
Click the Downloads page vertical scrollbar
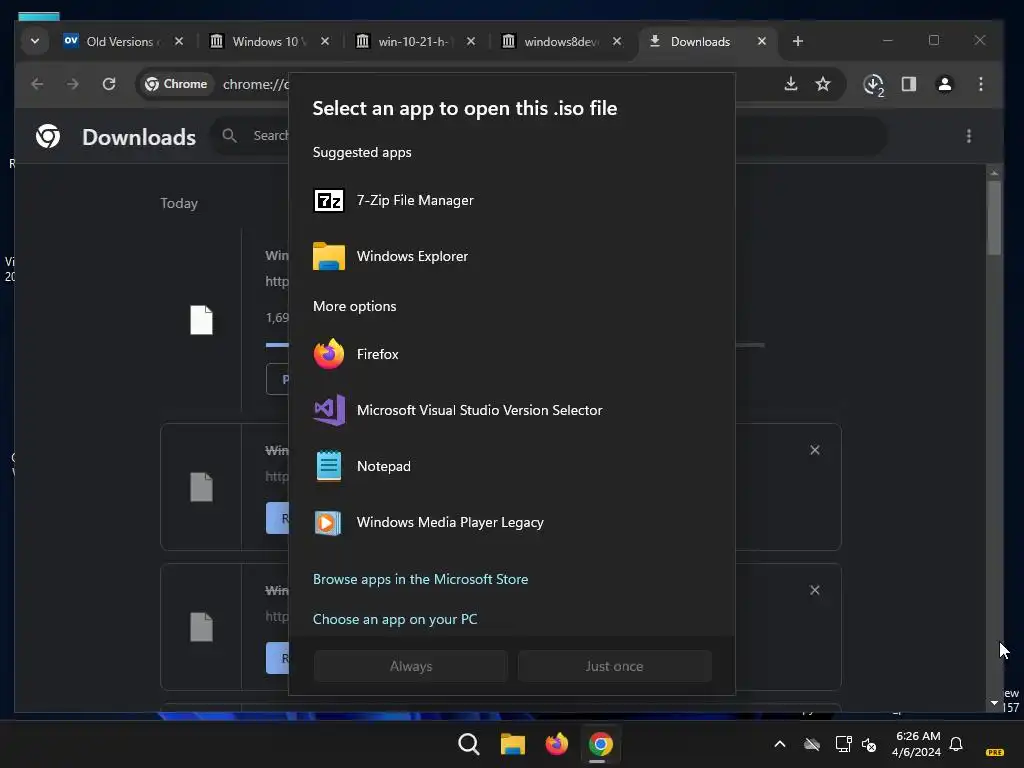(x=995, y=217)
